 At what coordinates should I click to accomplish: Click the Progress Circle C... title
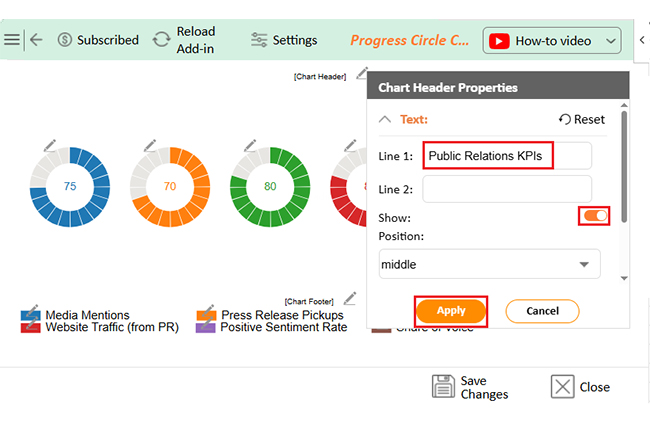[x=410, y=40]
